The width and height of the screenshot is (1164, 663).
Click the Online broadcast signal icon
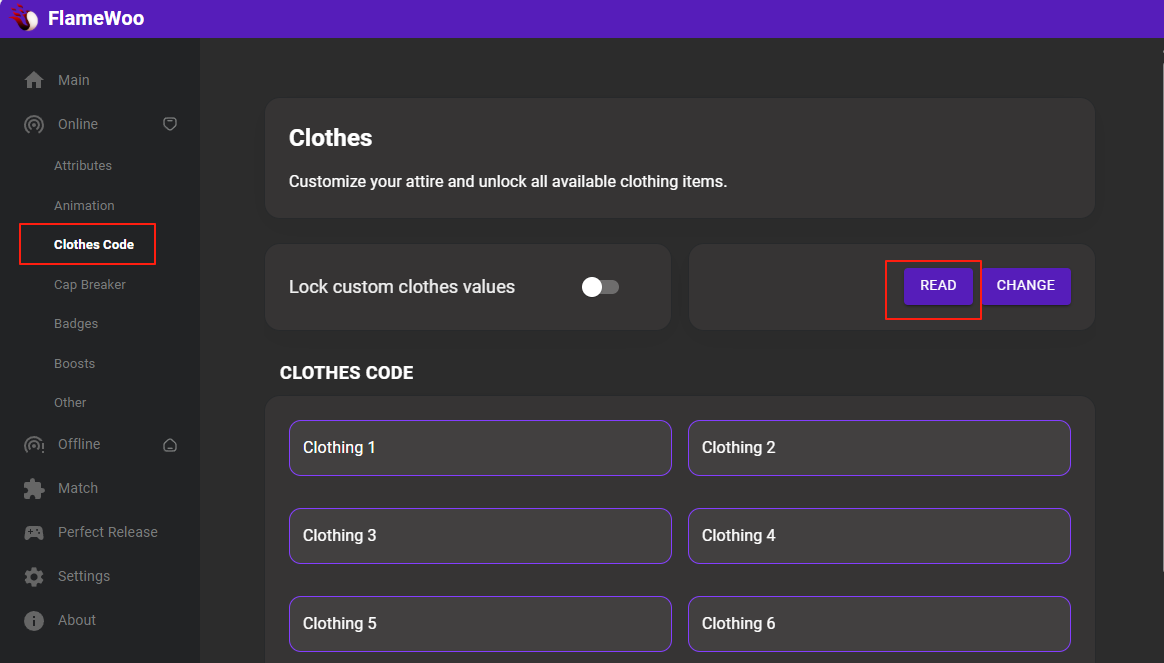(x=33, y=124)
